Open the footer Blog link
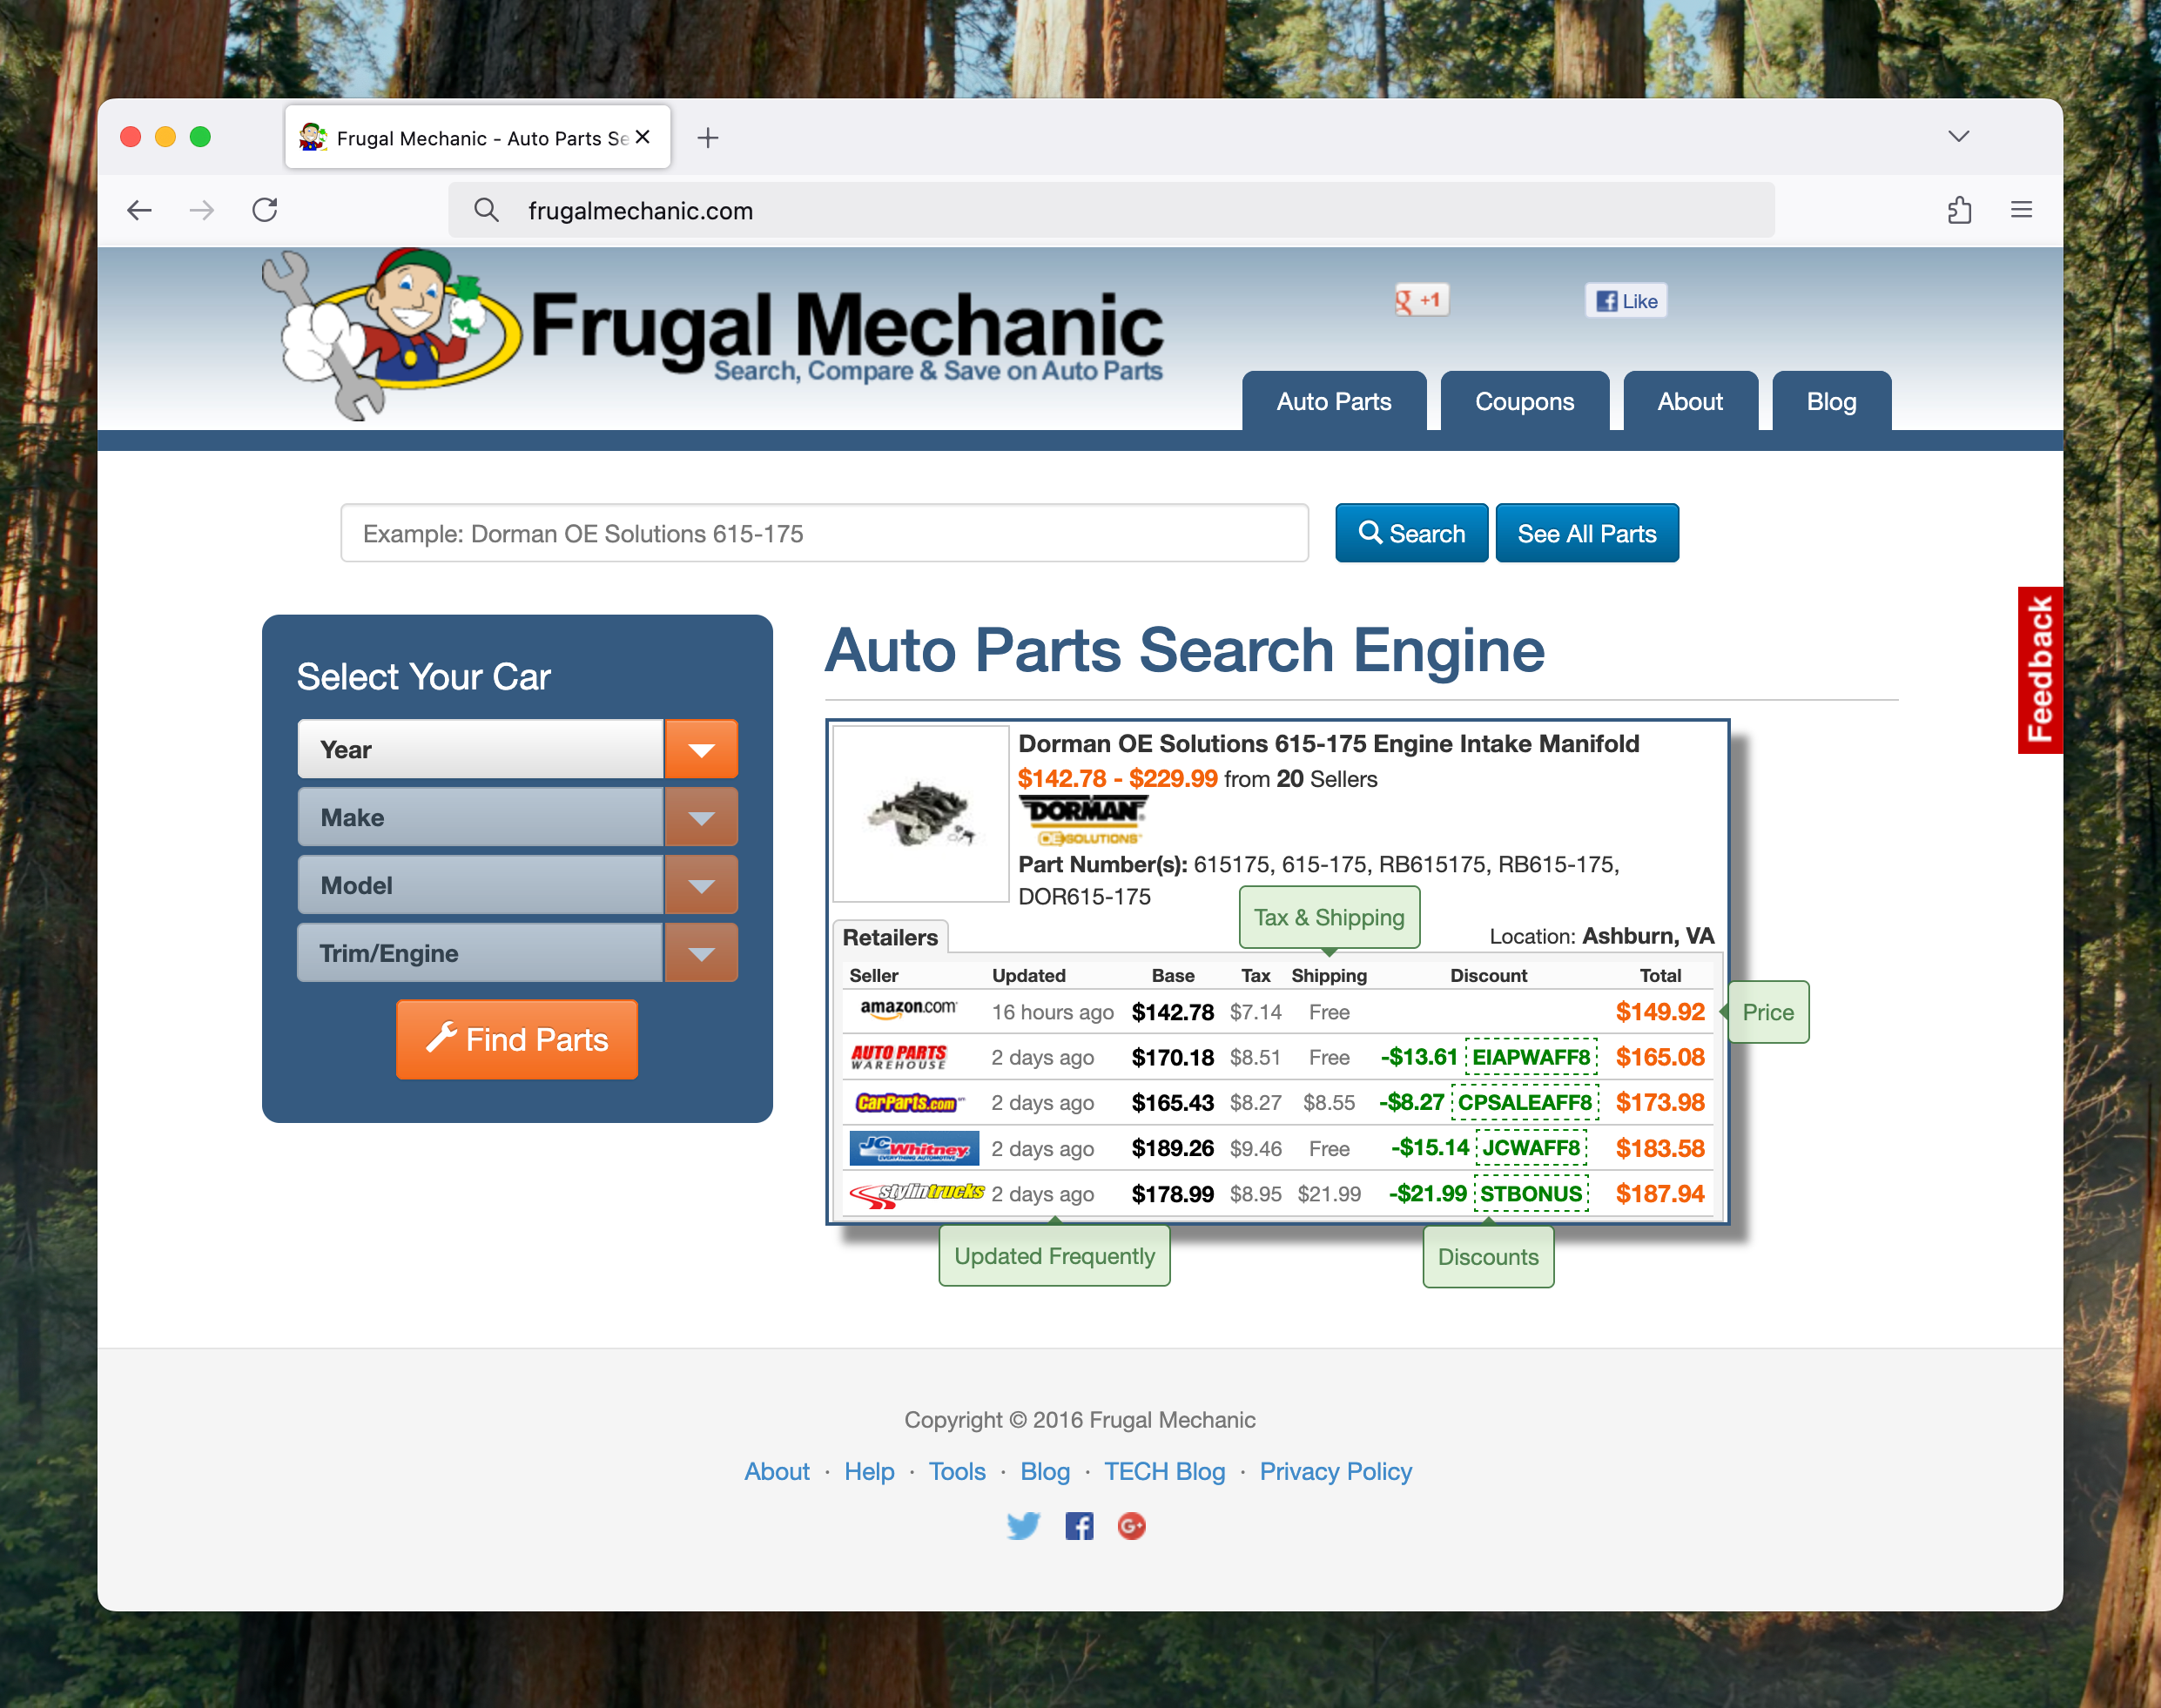 pyautogui.click(x=1045, y=1471)
